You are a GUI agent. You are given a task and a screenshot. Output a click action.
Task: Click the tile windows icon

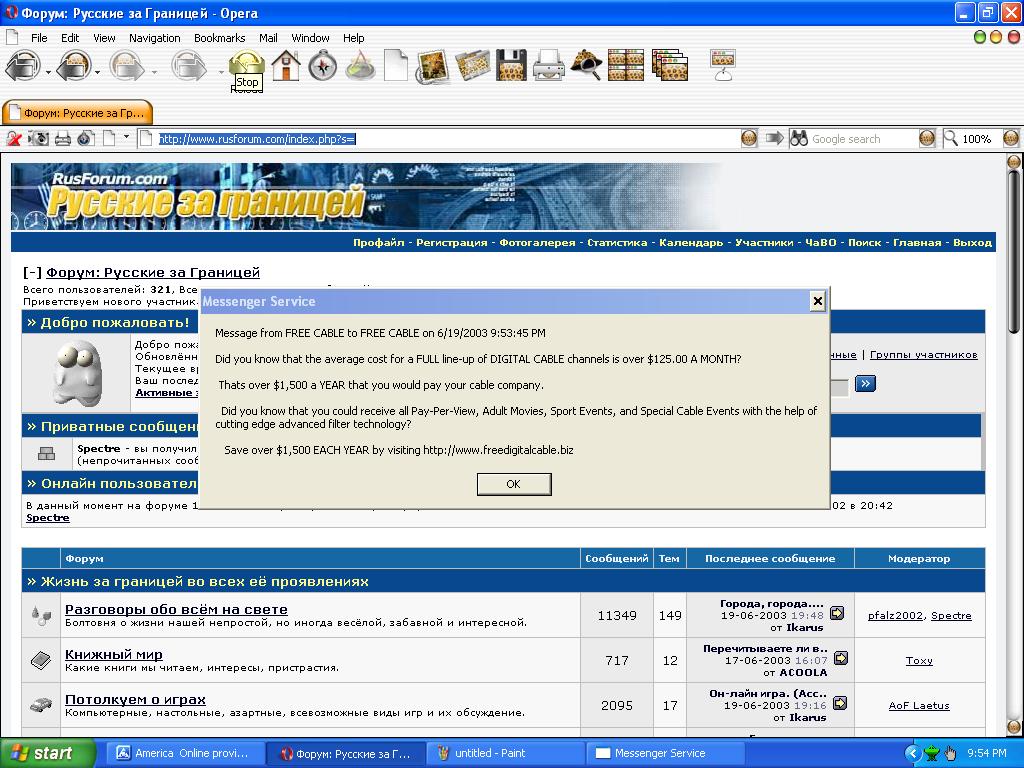coord(626,66)
